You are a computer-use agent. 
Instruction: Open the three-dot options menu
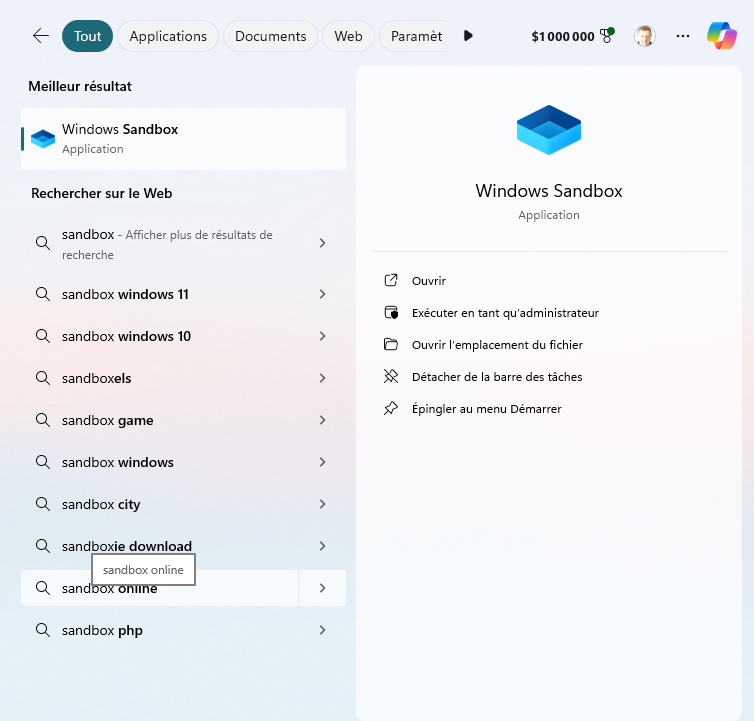coord(682,36)
